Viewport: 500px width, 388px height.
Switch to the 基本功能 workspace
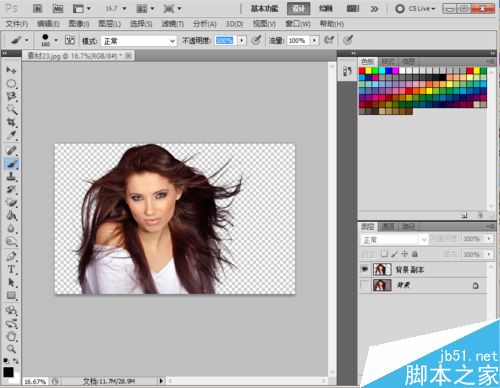pos(264,9)
